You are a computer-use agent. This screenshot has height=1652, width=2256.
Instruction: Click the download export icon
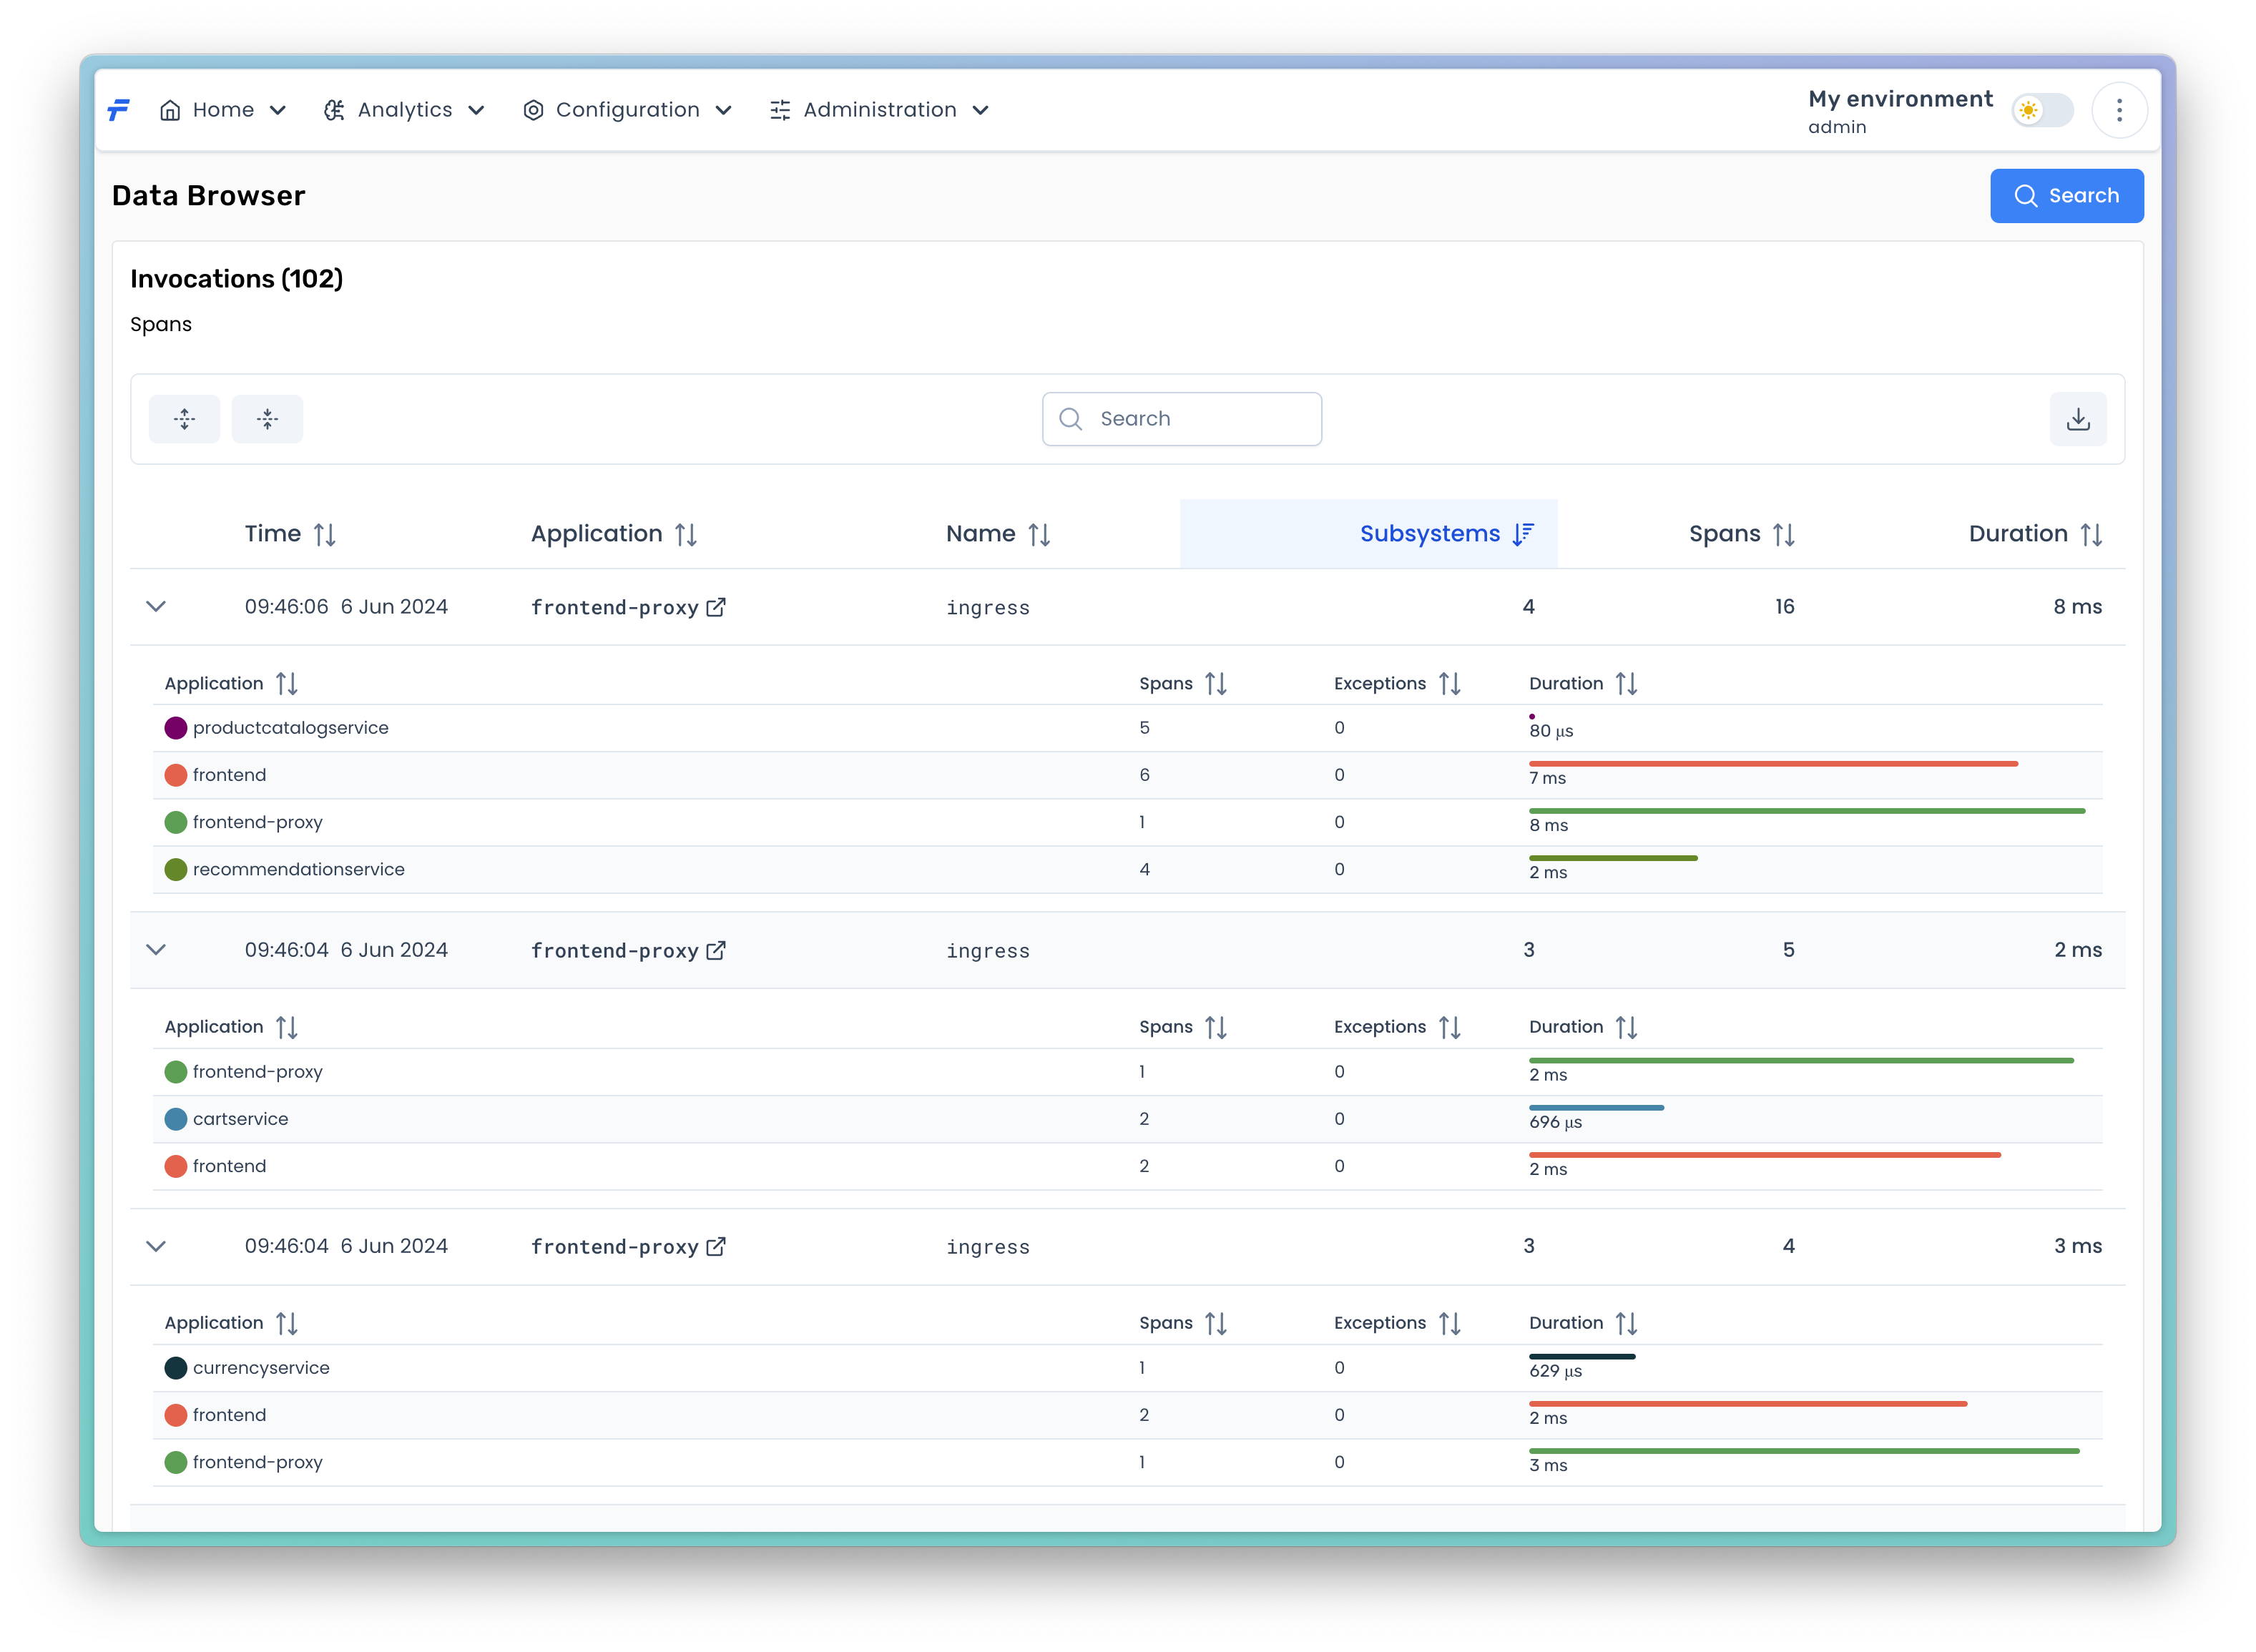click(2077, 419)
